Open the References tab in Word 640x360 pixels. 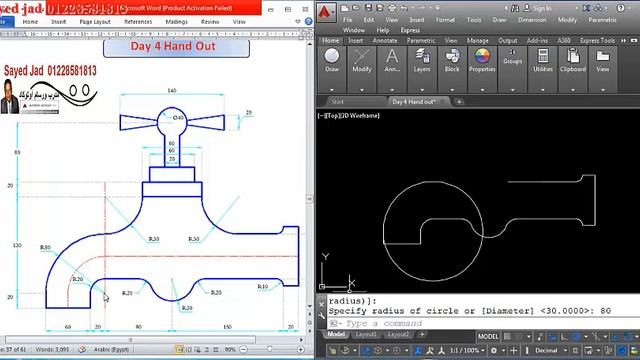[x=138, y=22]
